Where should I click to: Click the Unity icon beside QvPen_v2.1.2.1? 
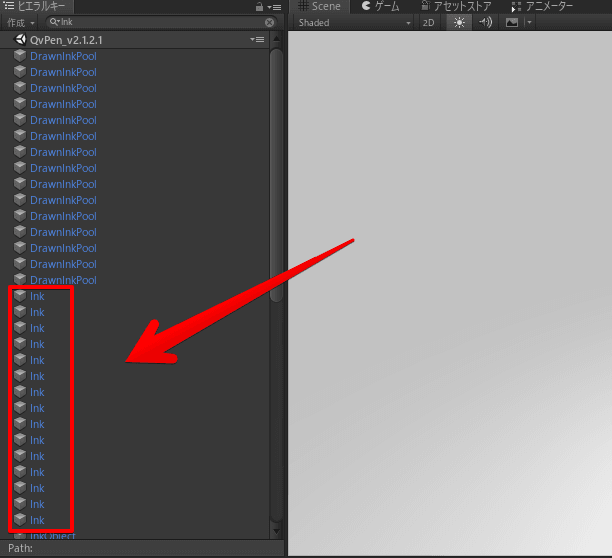(20, 39)
